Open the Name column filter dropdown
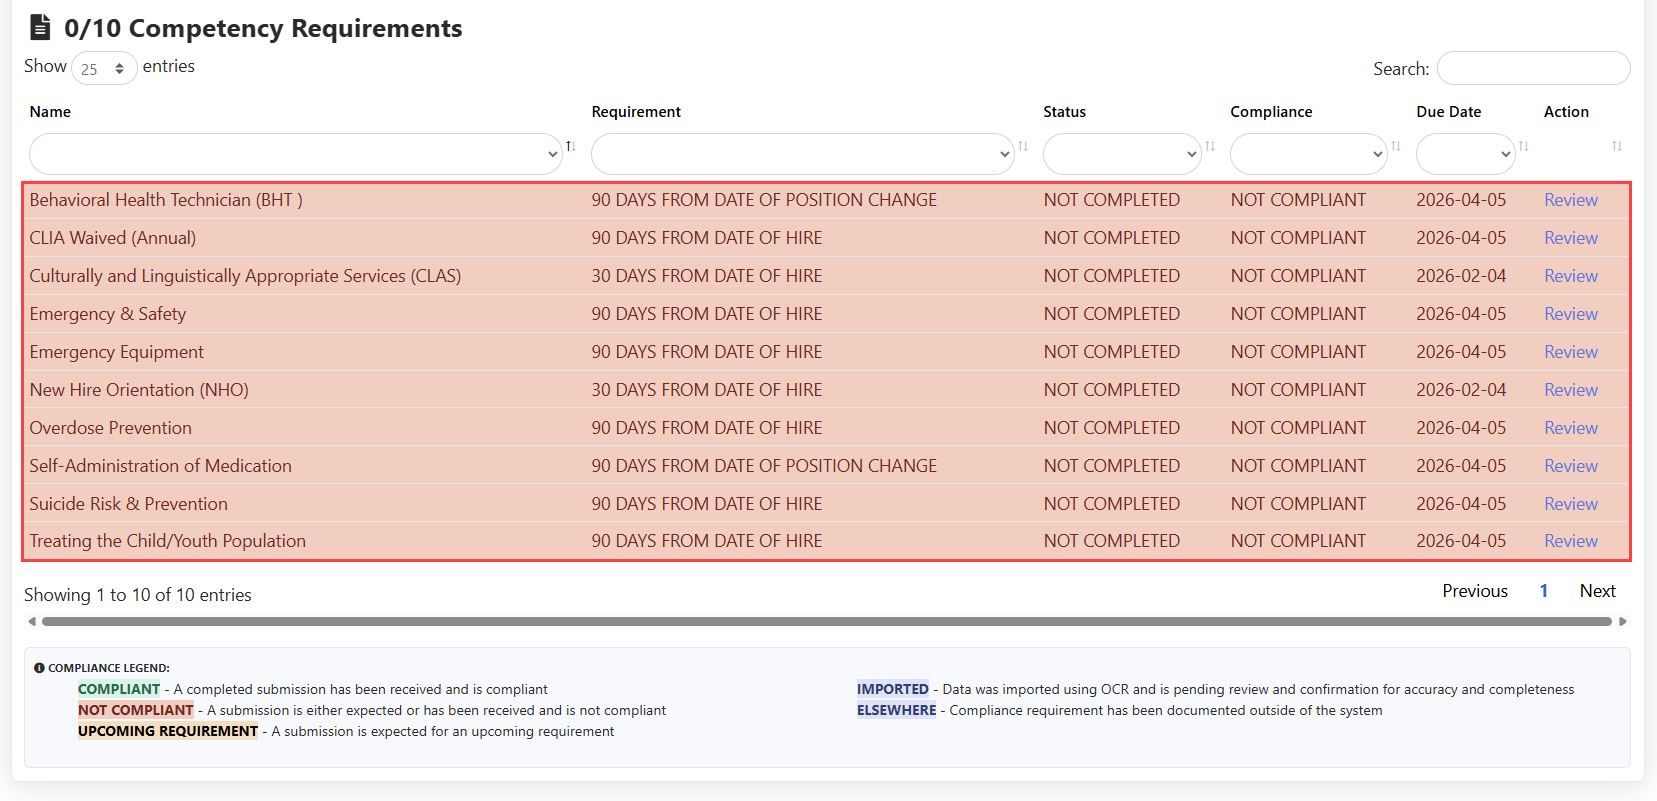The image size is (1657, 801). pos(295,154)
